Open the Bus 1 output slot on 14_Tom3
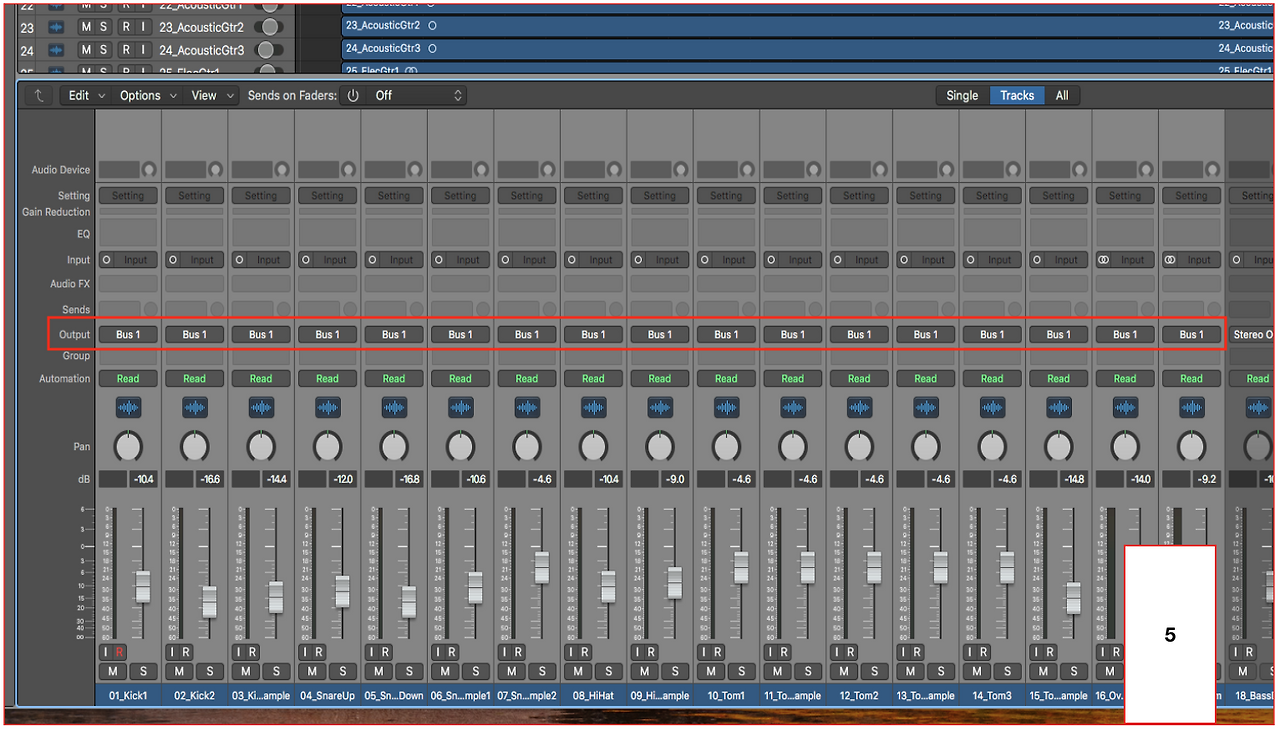Viewport: 1280px width, 731px height. [x=993, y=334]
